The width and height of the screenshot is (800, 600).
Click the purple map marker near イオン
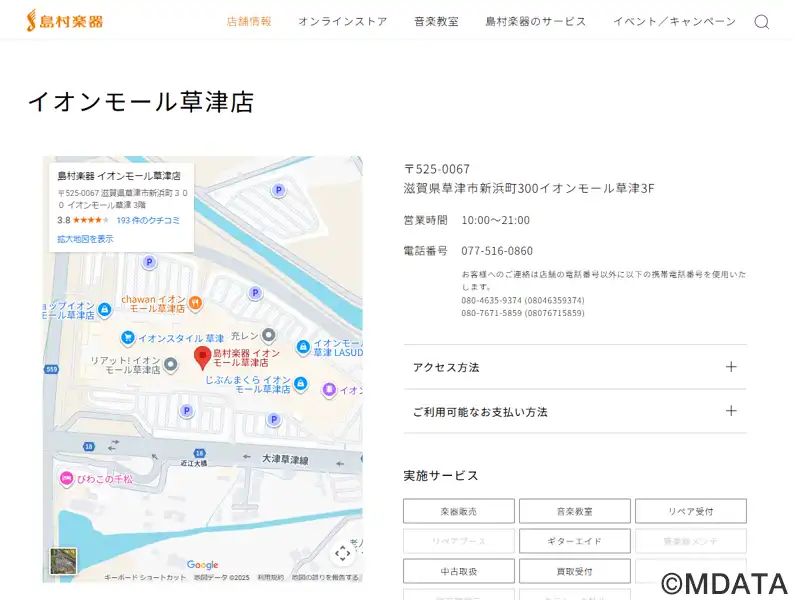[x=330, y=390]
